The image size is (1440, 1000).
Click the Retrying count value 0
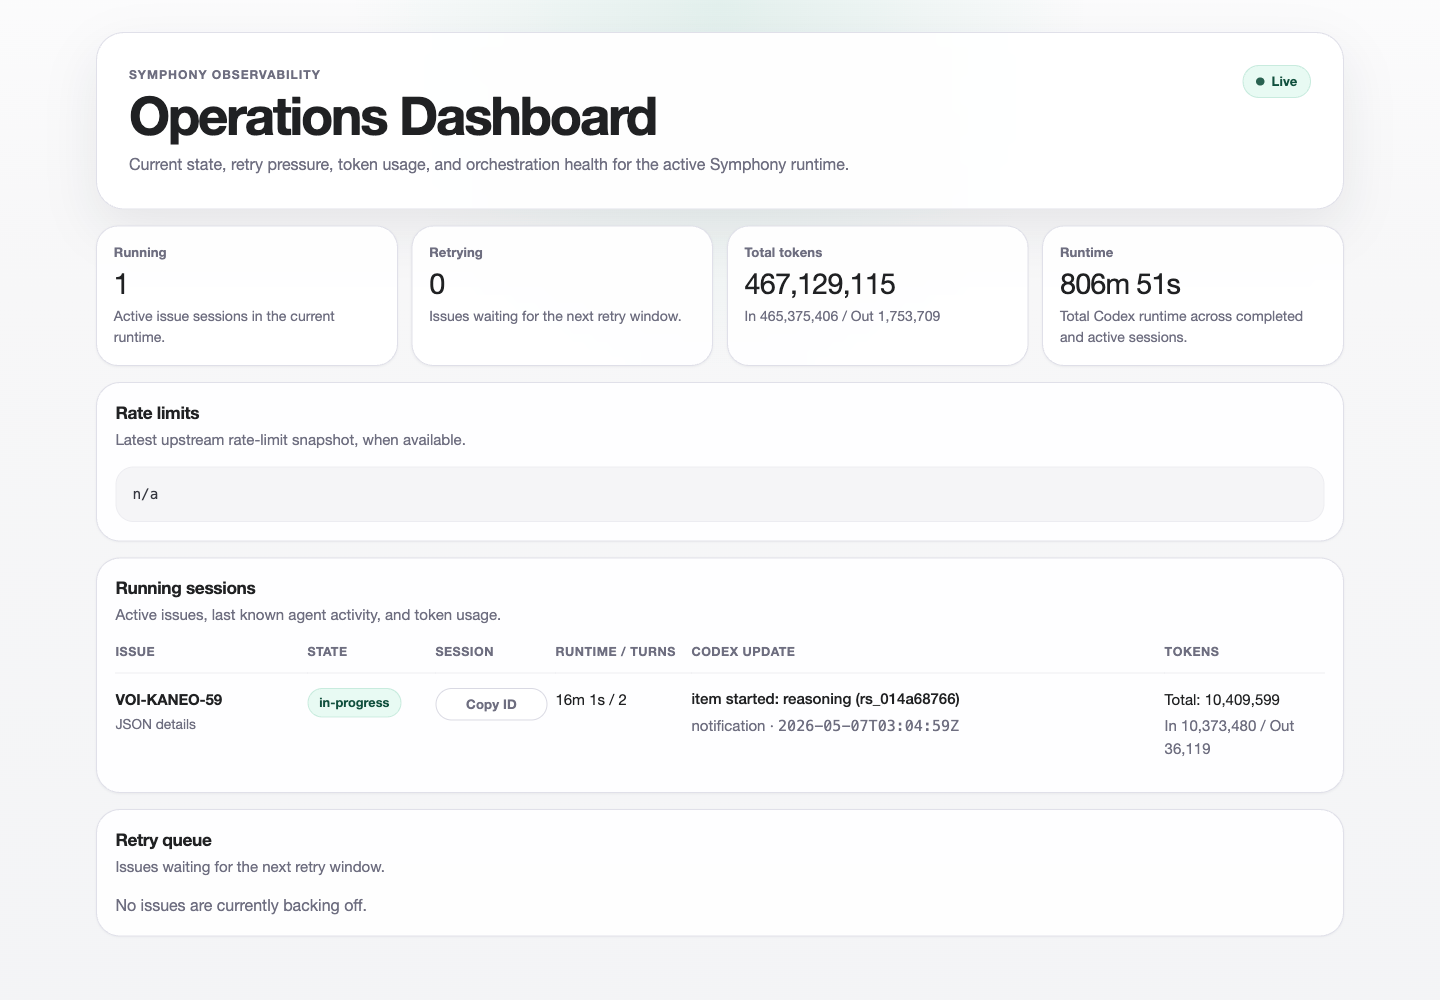coord(437,284)
